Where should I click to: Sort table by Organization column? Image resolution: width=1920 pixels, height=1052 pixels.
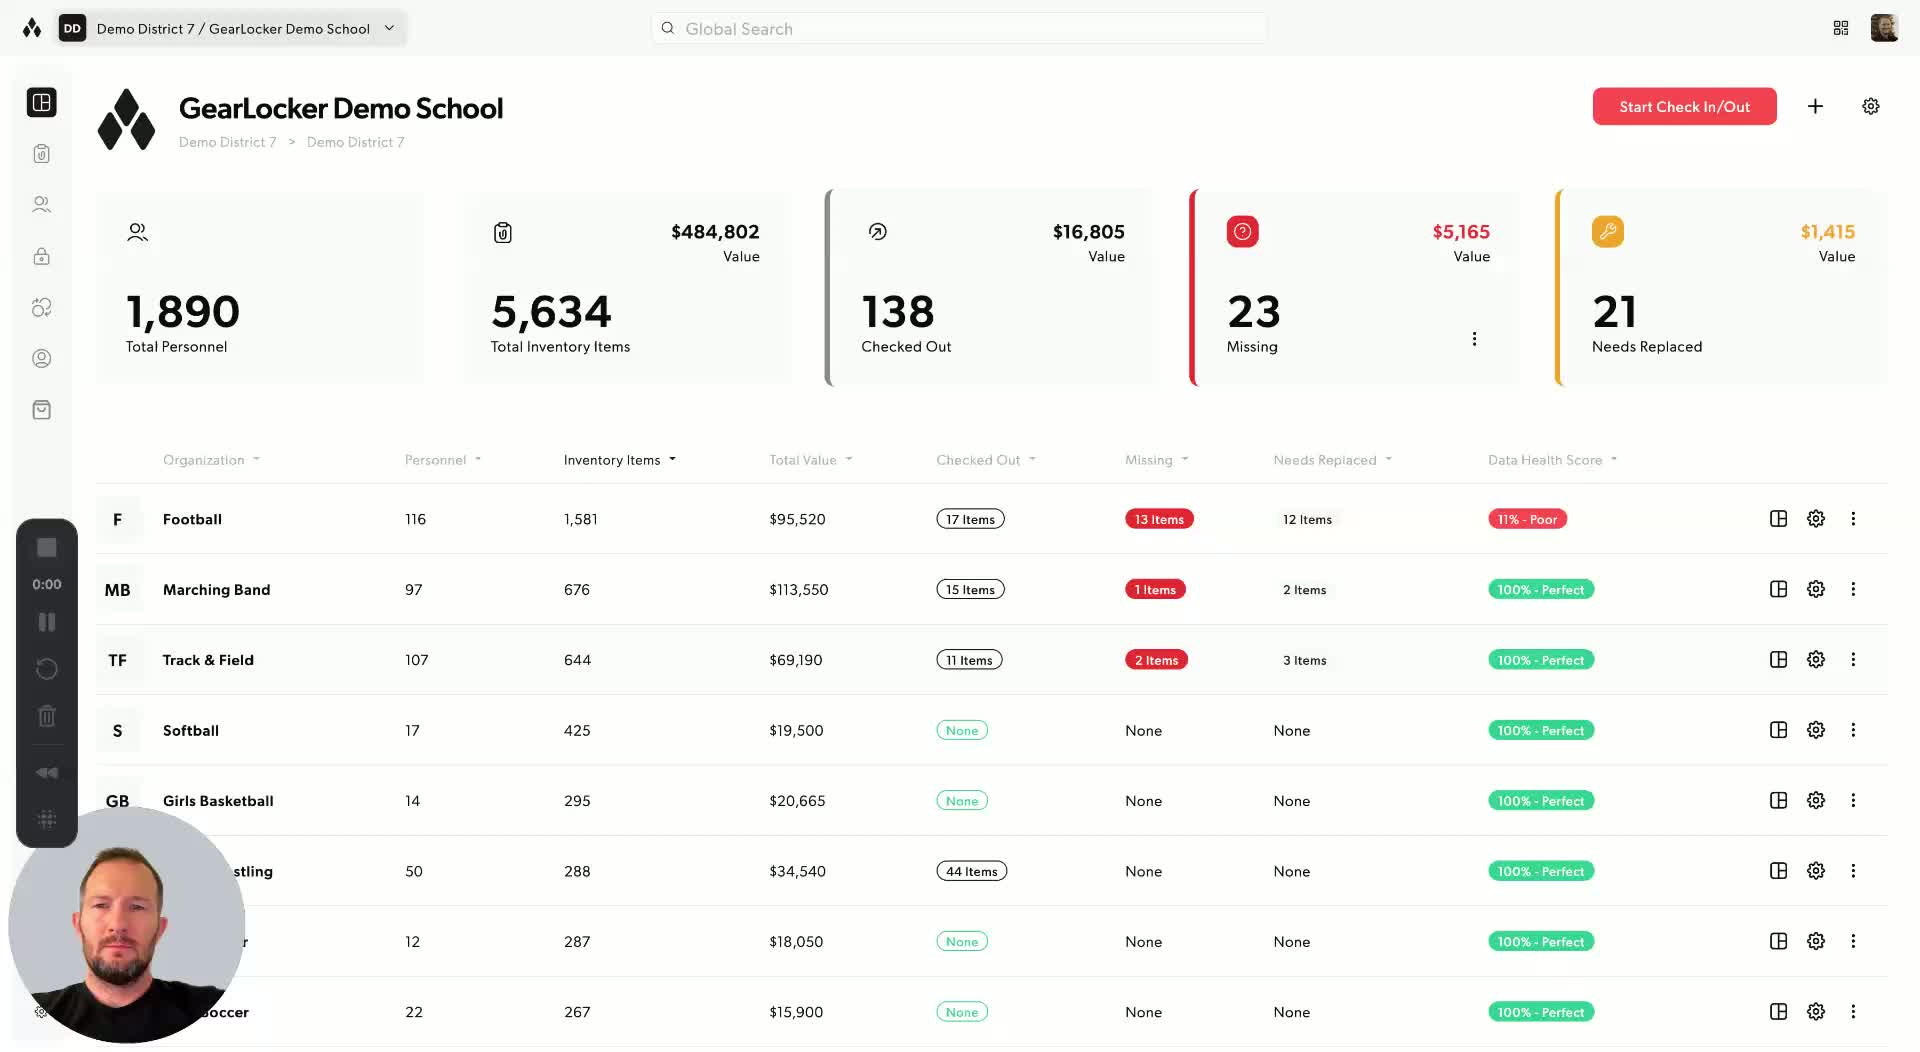point(211,460)
